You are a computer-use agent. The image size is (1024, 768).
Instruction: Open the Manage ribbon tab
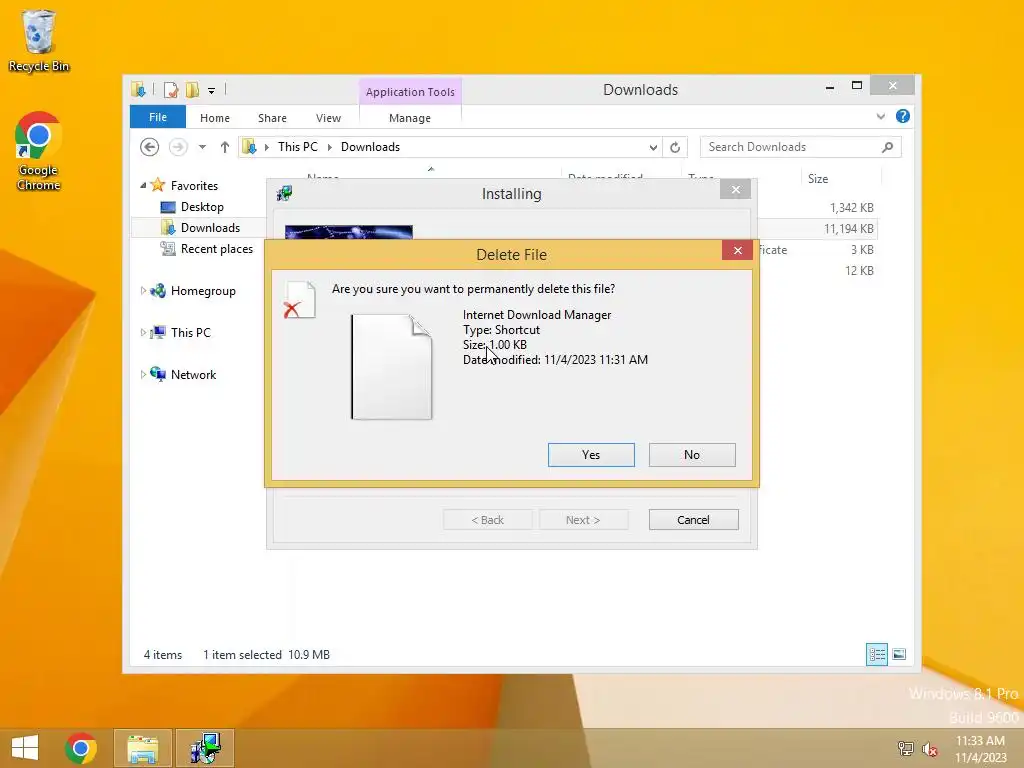(x=409, y=118)
